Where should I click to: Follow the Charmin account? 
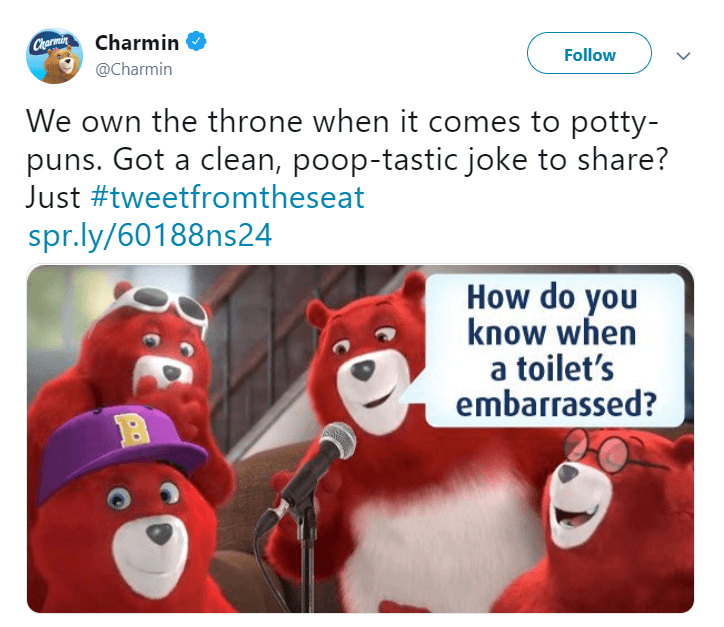589,54
